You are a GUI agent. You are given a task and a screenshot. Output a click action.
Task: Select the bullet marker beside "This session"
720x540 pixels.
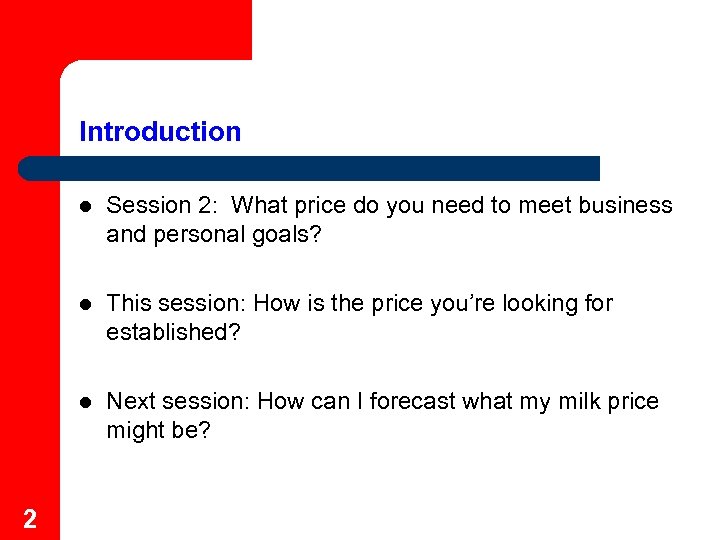pyautogui.click(x=87, y=304)
